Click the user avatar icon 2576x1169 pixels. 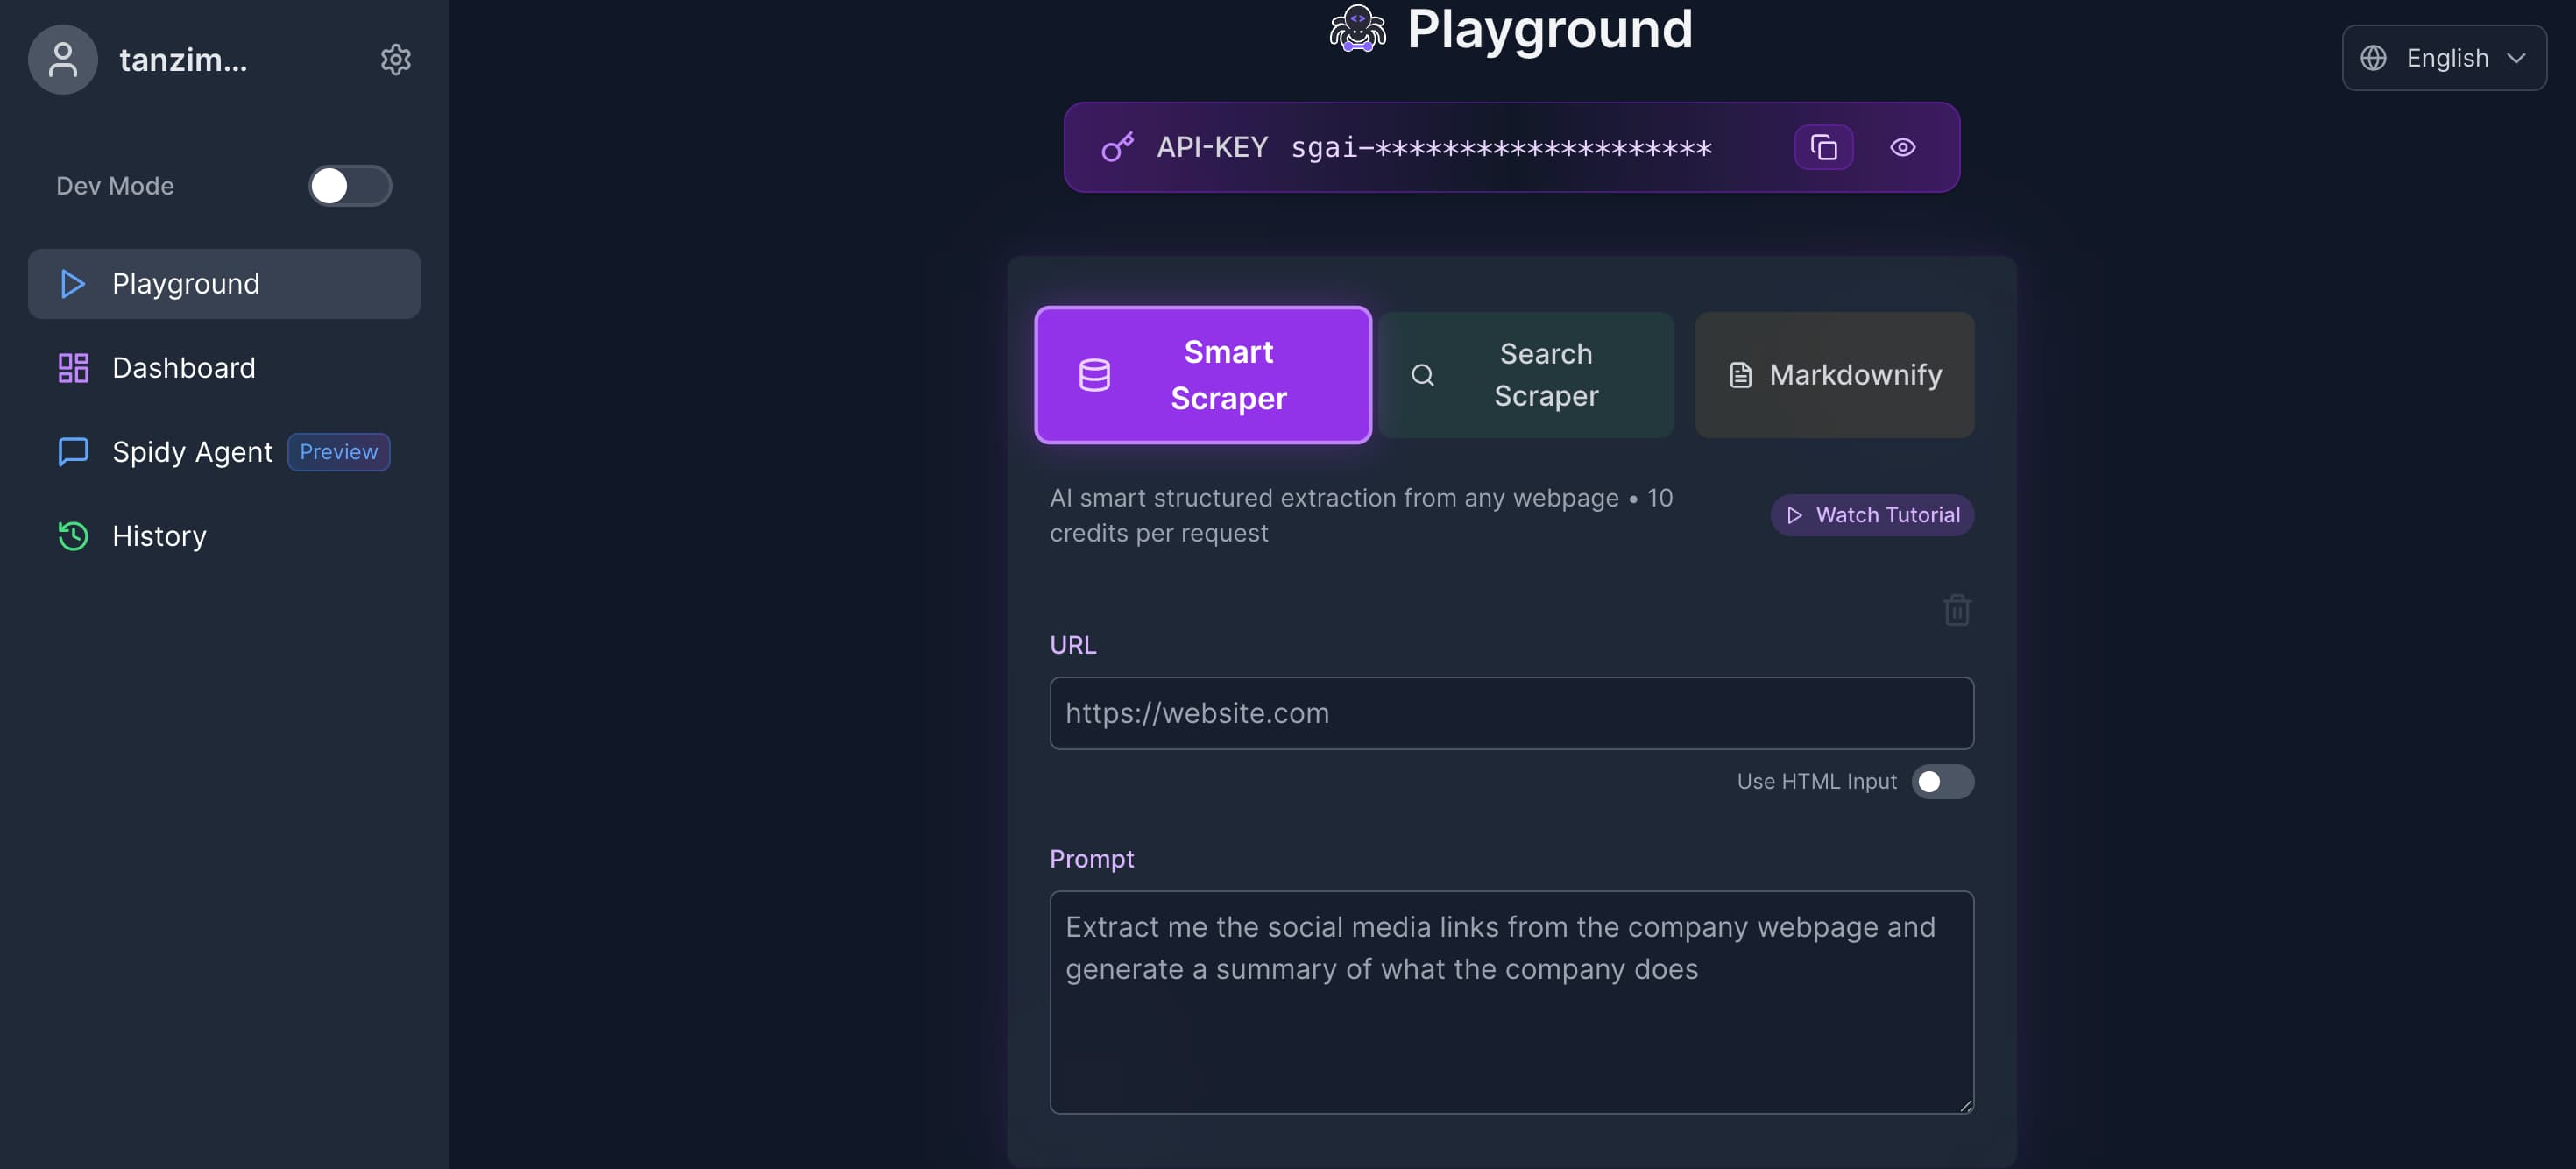point(63,60)
